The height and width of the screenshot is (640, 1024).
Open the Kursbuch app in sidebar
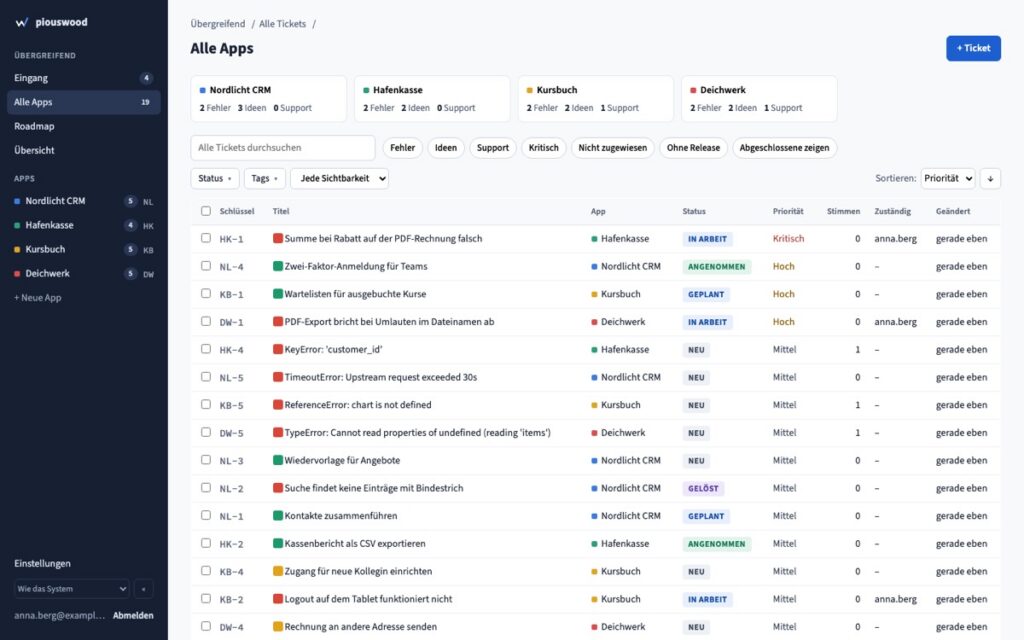point(84,249)
